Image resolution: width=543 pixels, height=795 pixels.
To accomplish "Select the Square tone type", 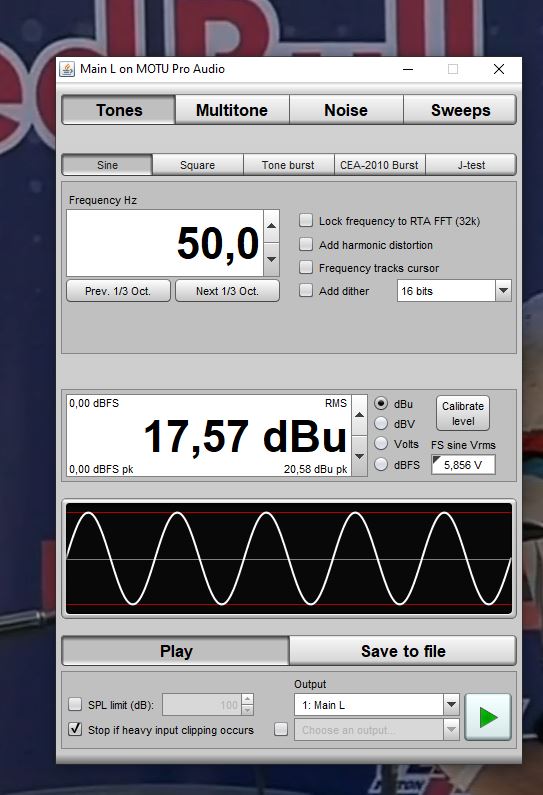I will 197,165.
